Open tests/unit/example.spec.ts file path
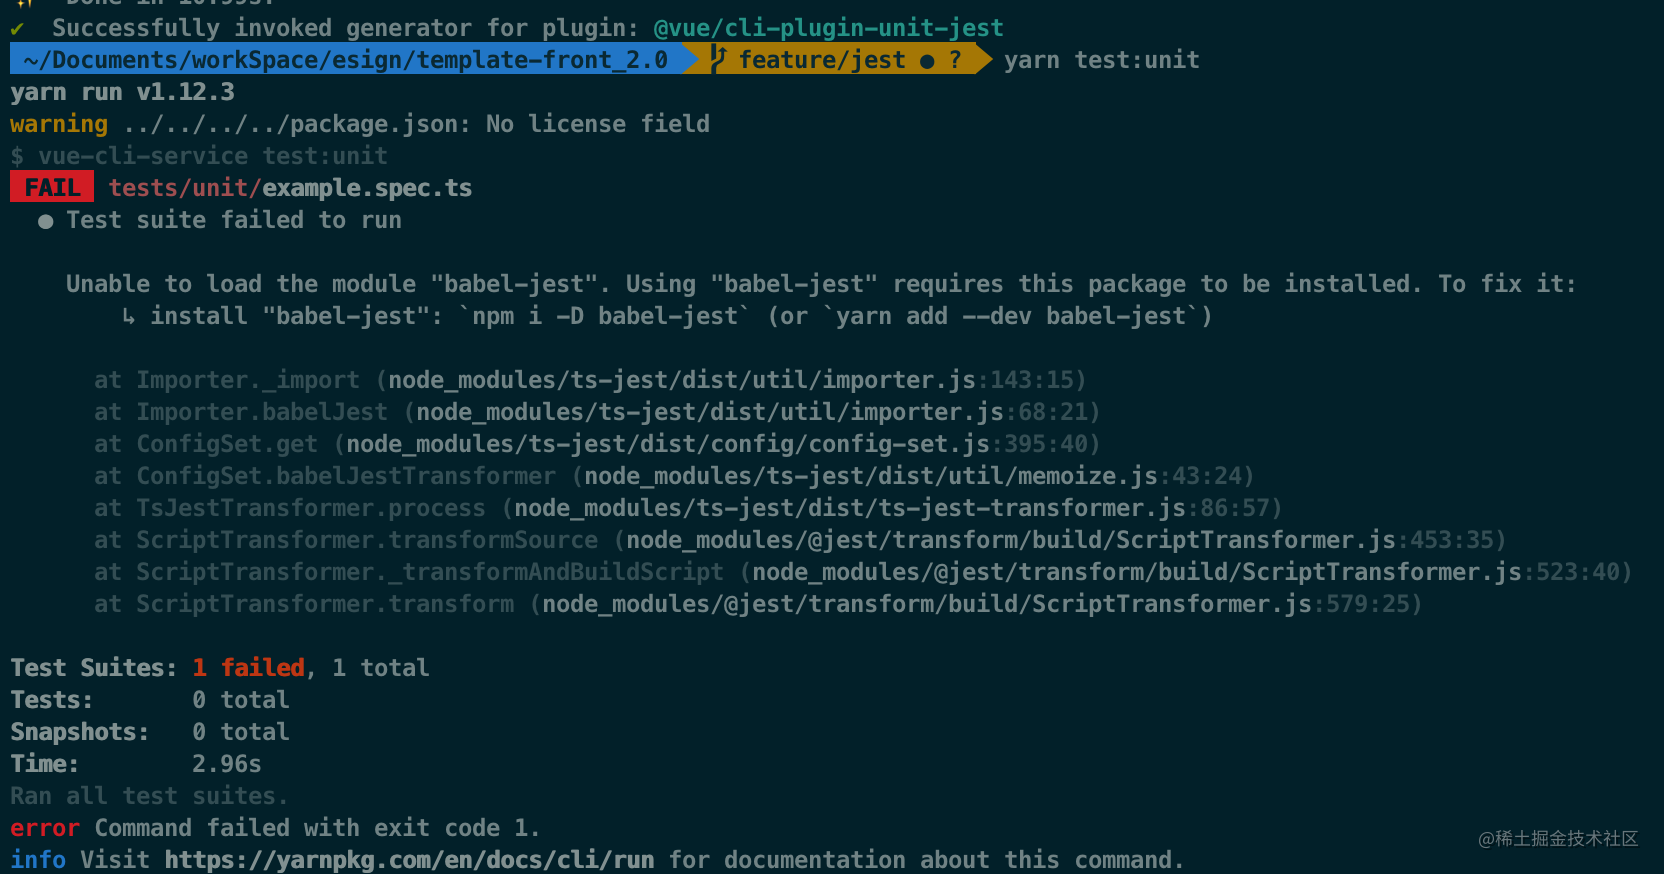 (x=290, y=188)
